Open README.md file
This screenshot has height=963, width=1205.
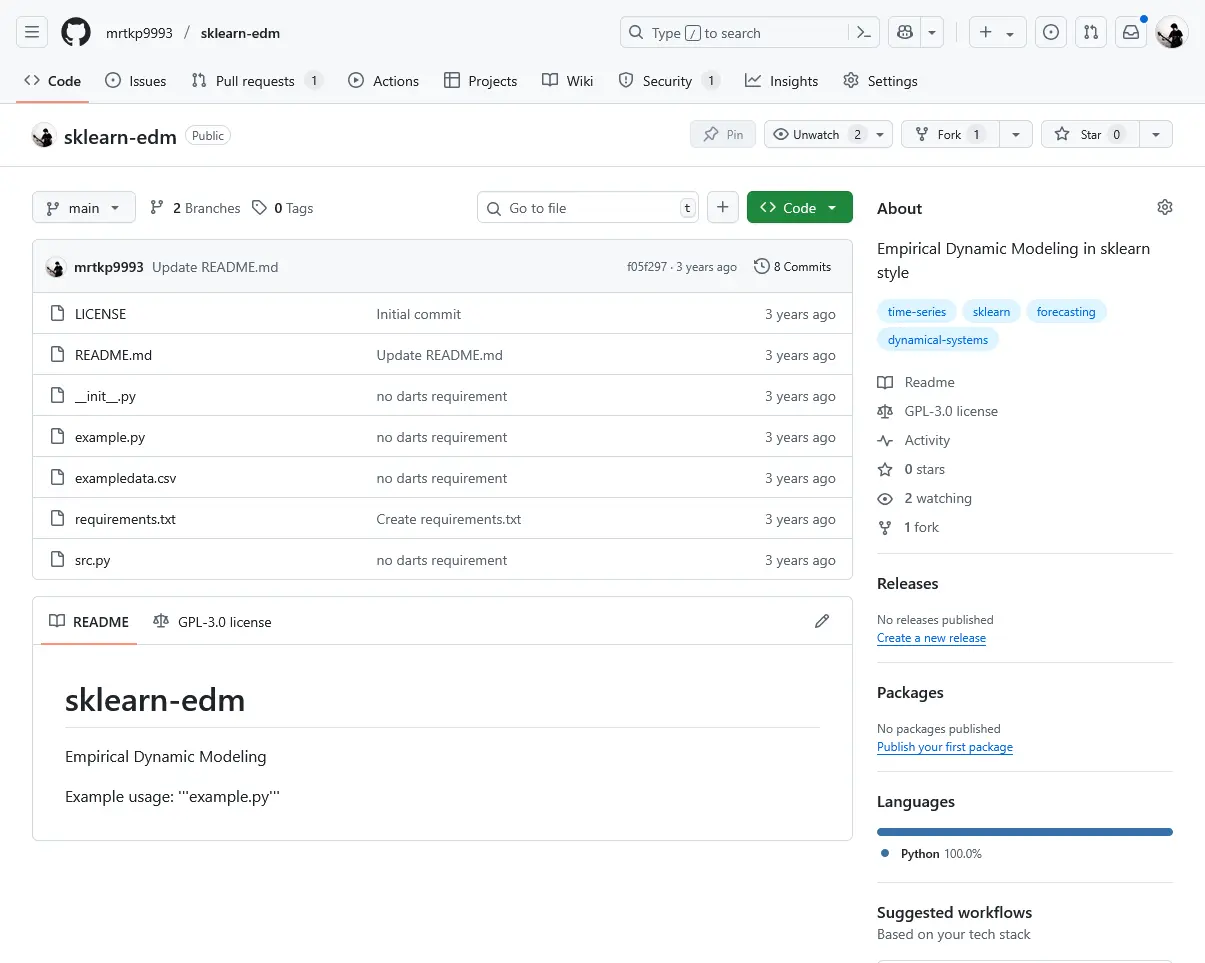pyautogui.click(x=113, y=355)
